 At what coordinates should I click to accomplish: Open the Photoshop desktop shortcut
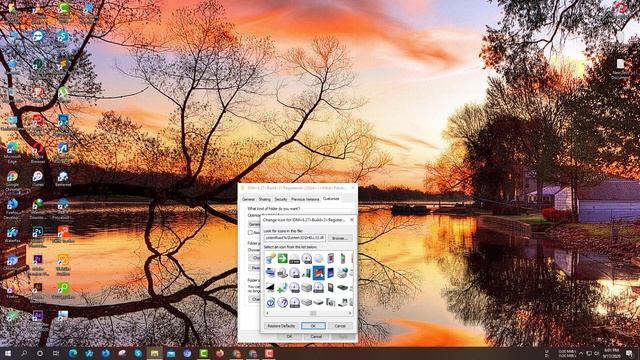(38, 237)
